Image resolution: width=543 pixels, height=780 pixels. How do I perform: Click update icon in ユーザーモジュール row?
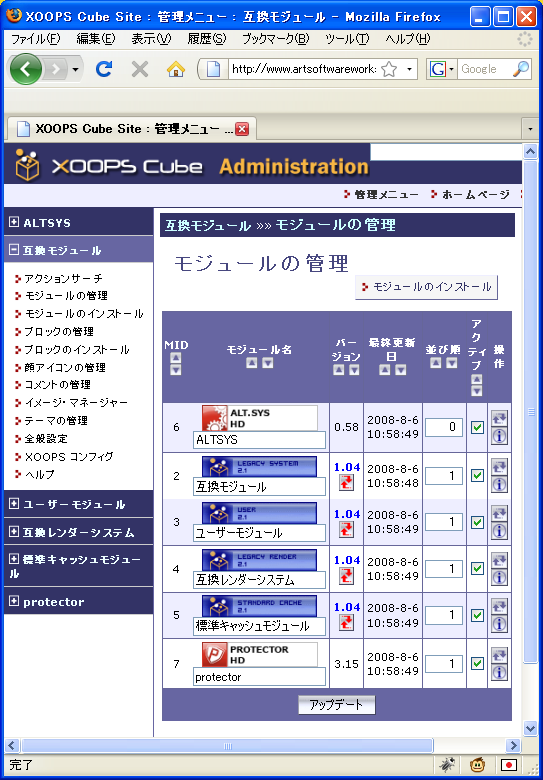(x=499, y=513)
